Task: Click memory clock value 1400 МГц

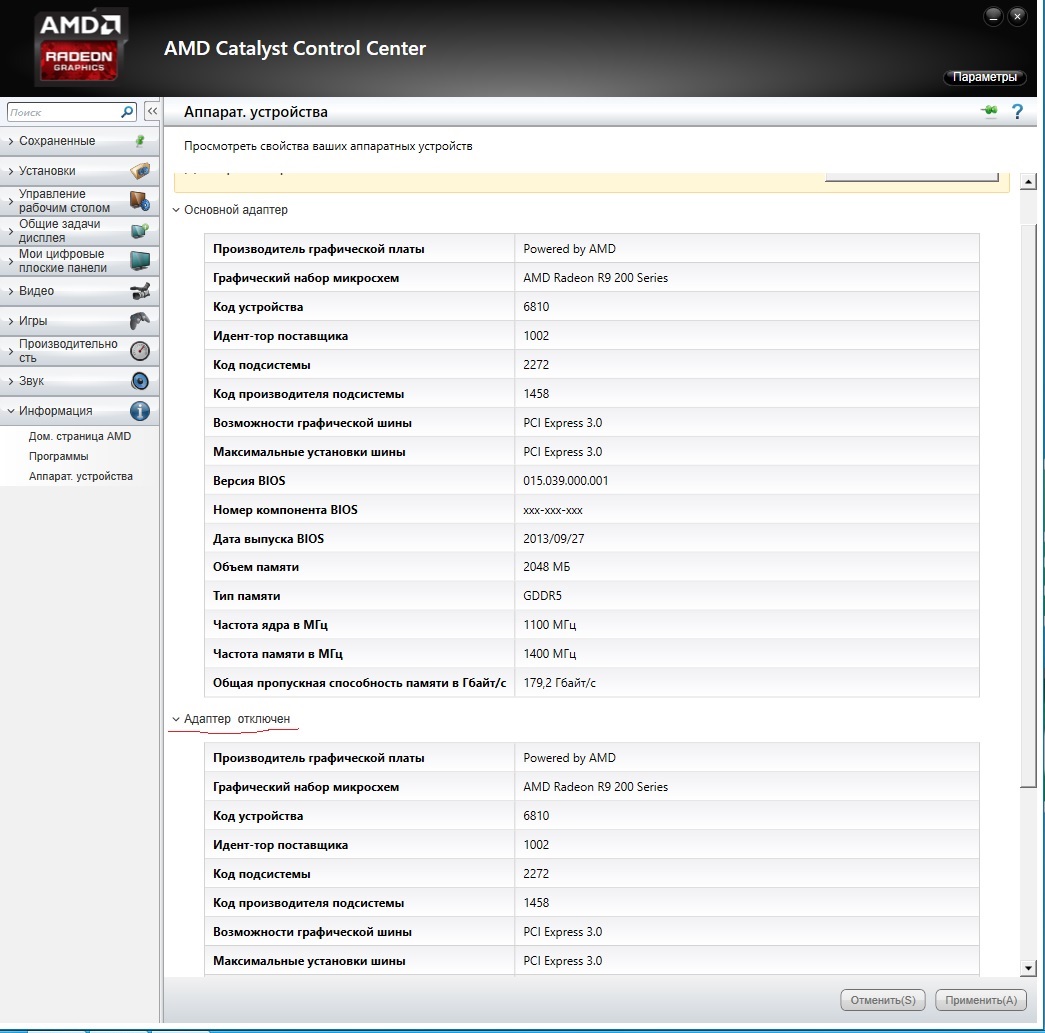Action: coord(549,654)
